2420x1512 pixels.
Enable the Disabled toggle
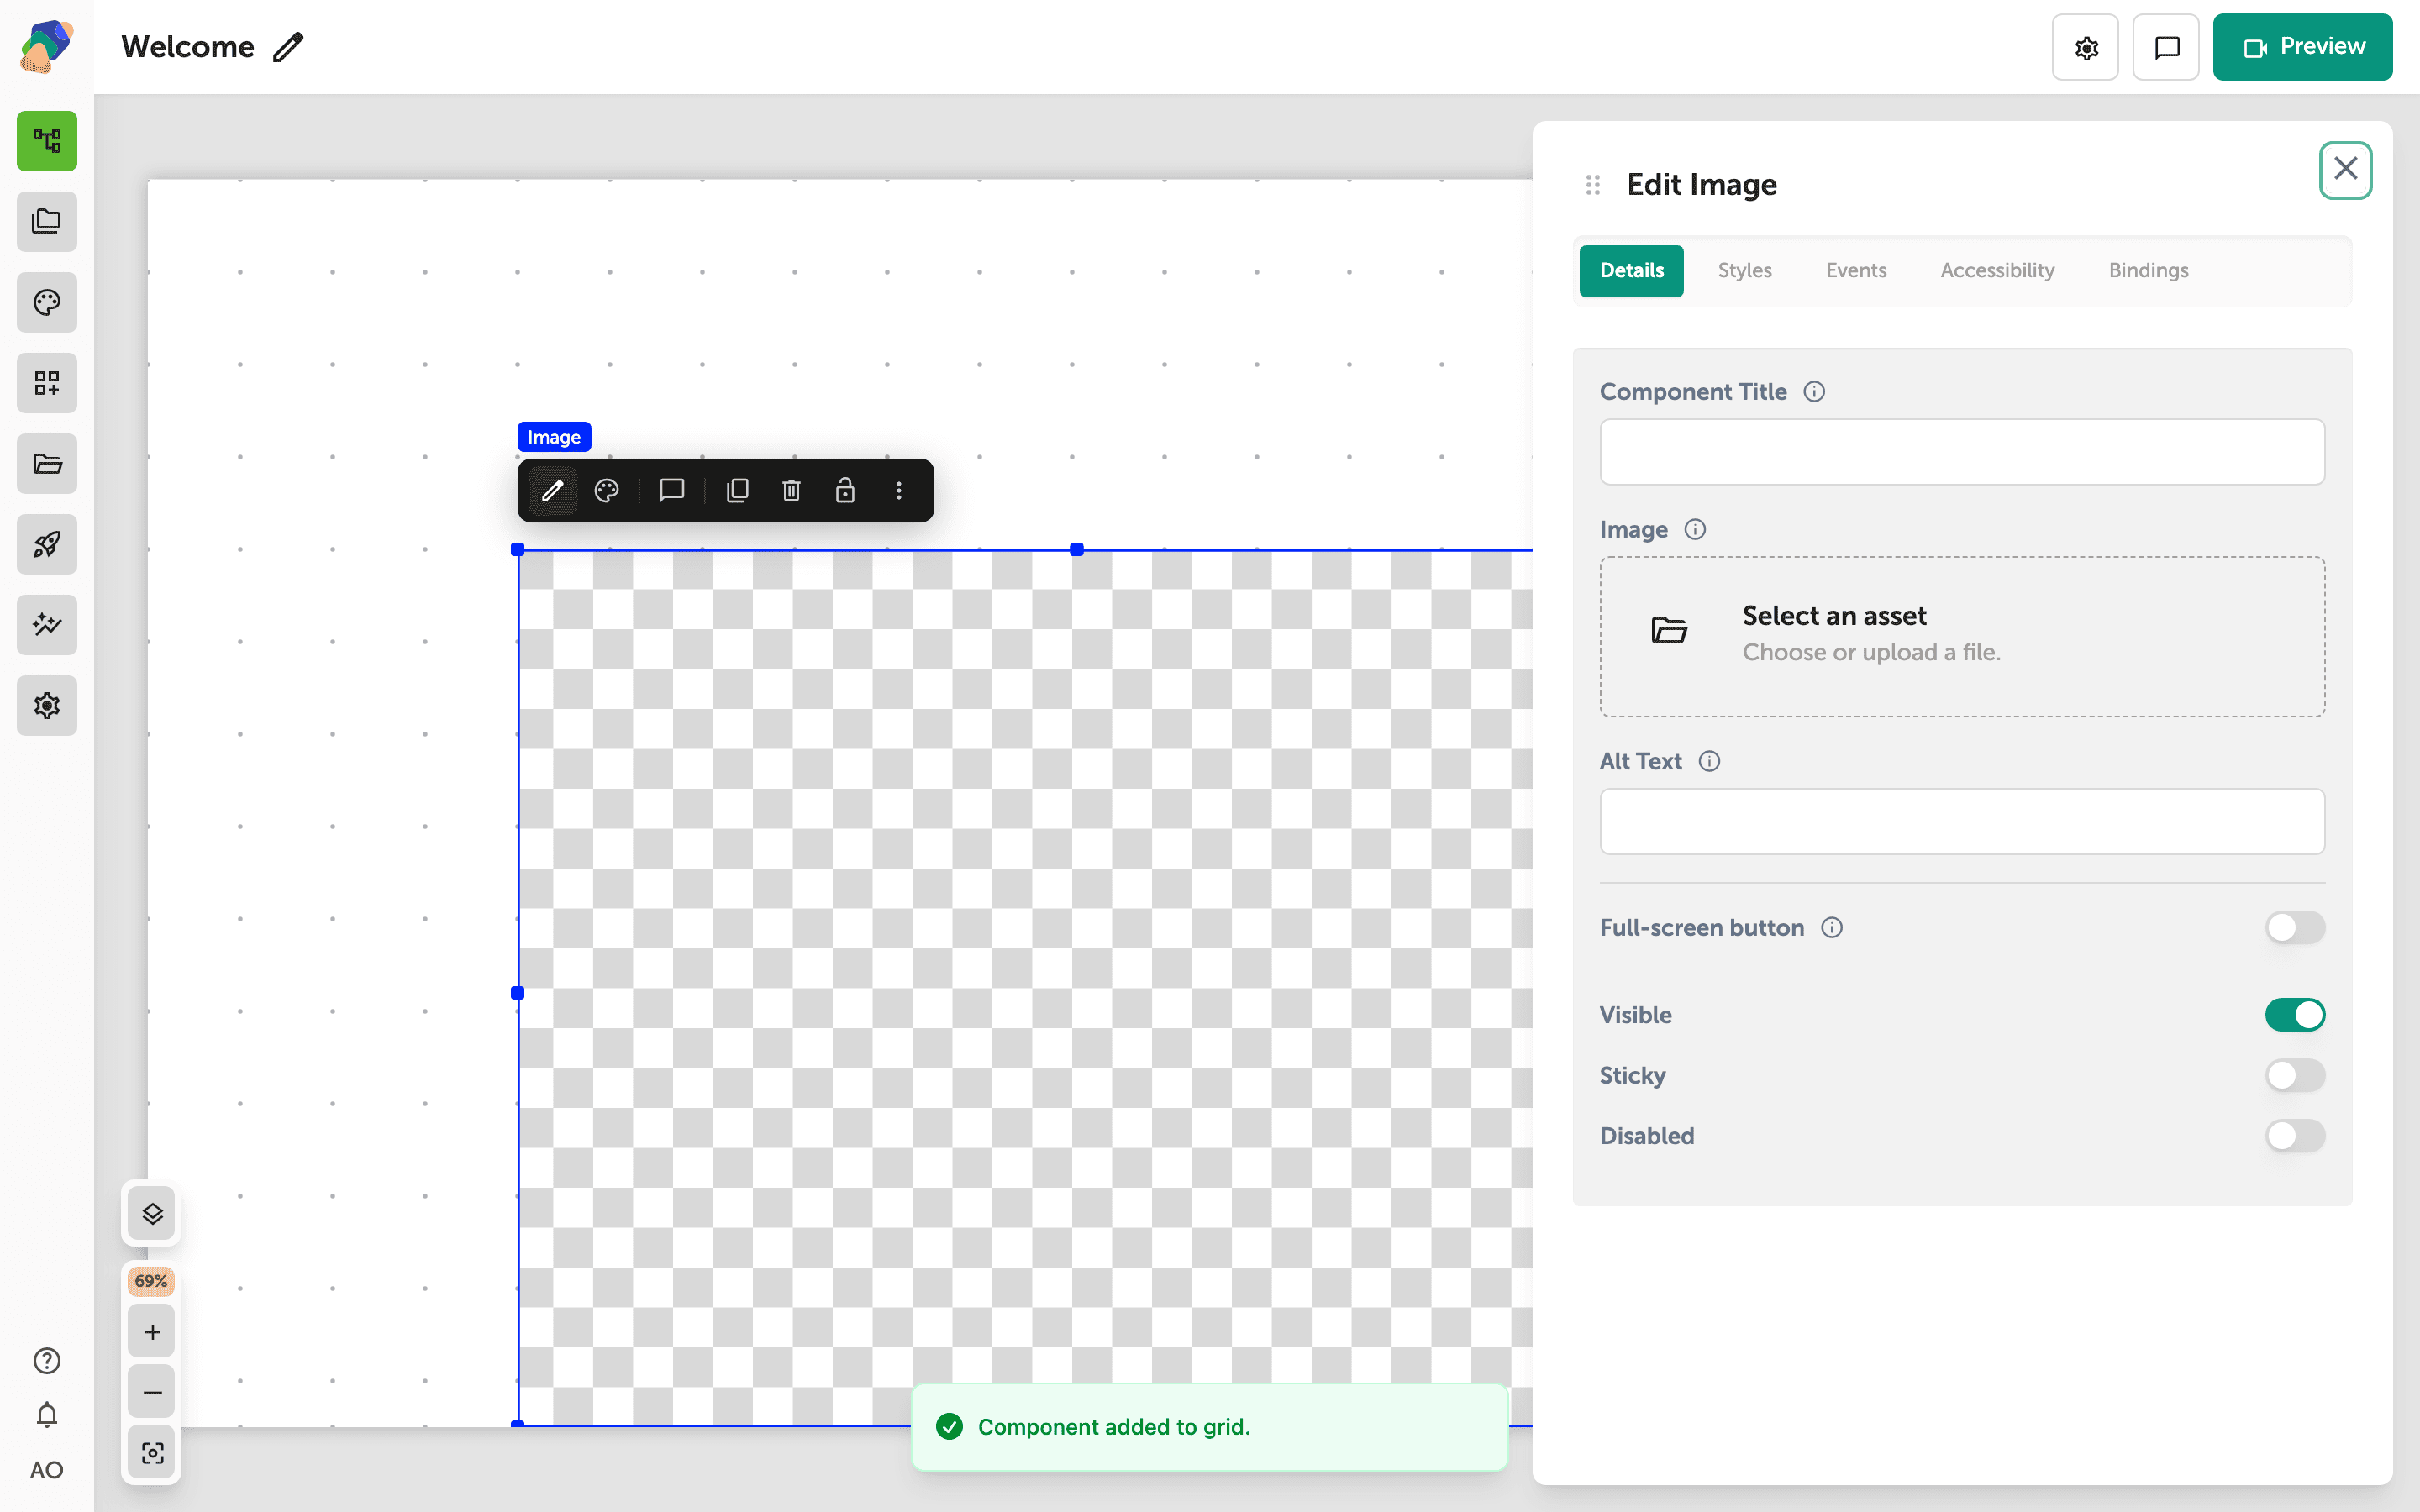point(2295,1136)
